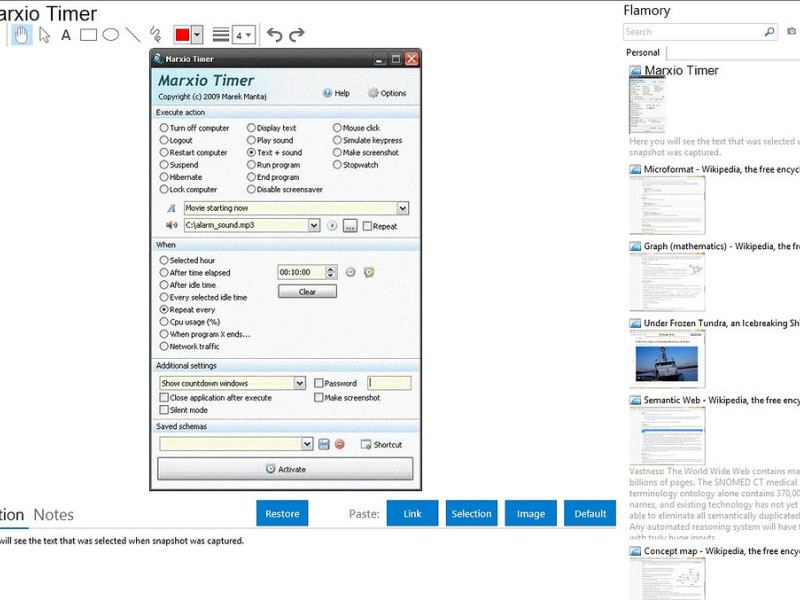Choose Cpu usage (%) trigger
Screen dimensions: 800x600
click(x=164, y=321)
